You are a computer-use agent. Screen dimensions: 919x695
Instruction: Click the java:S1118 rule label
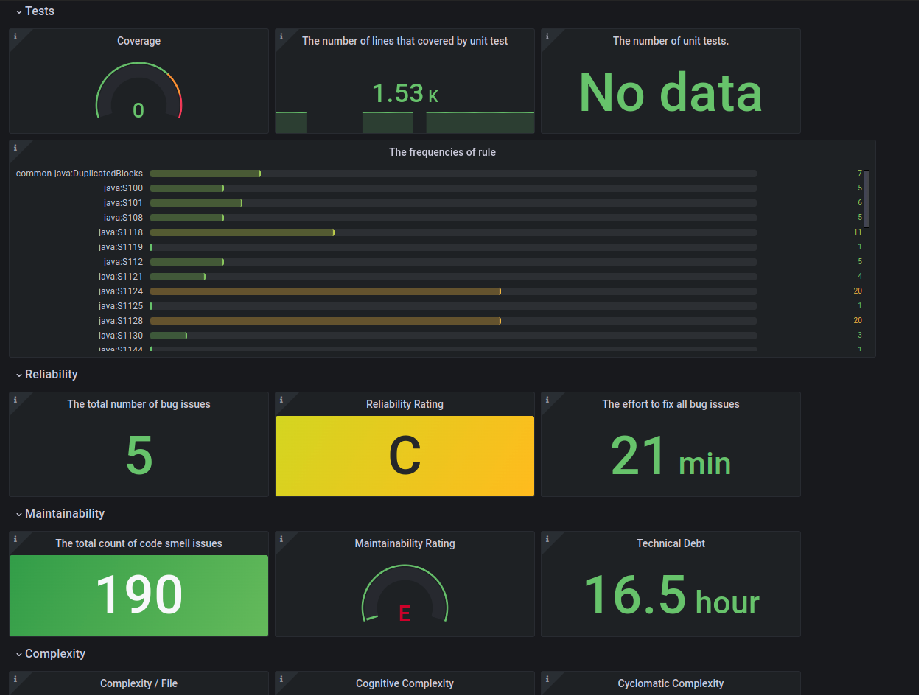pos(121,232)
